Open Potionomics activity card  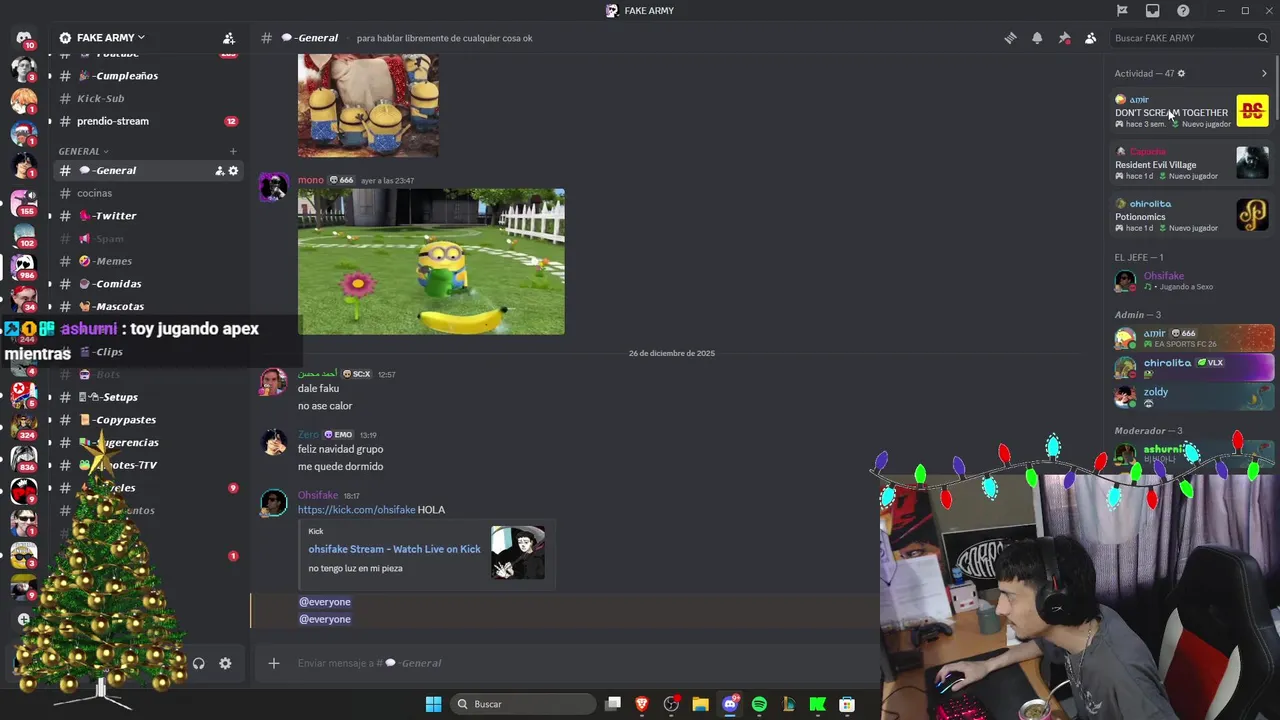[1192, 216]
